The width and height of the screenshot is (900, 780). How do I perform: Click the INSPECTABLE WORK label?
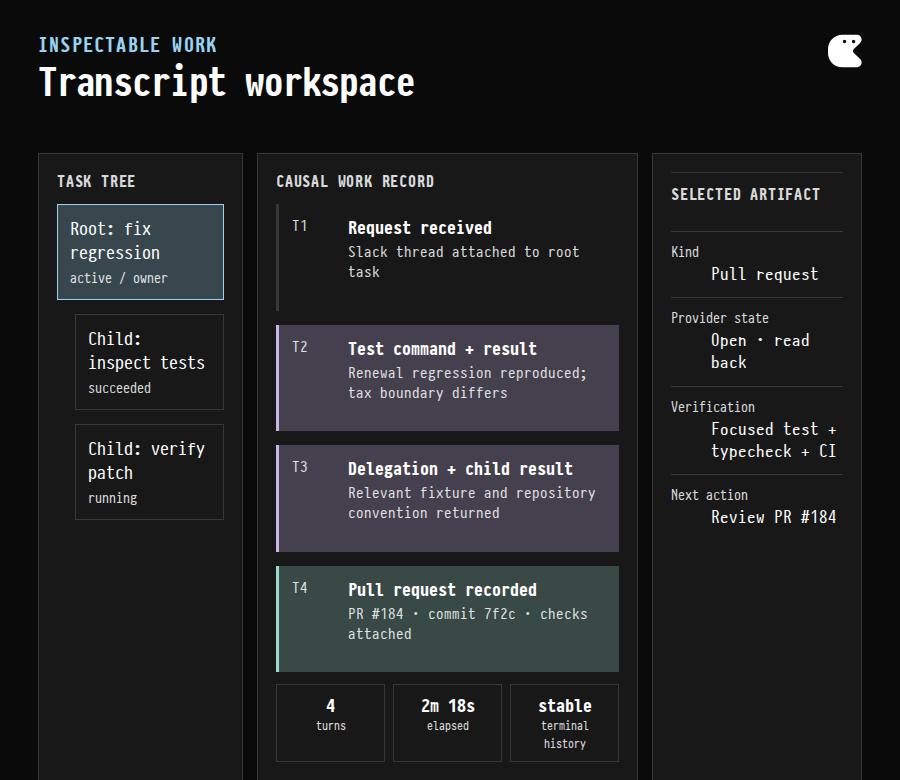click(x=127, y=45)
